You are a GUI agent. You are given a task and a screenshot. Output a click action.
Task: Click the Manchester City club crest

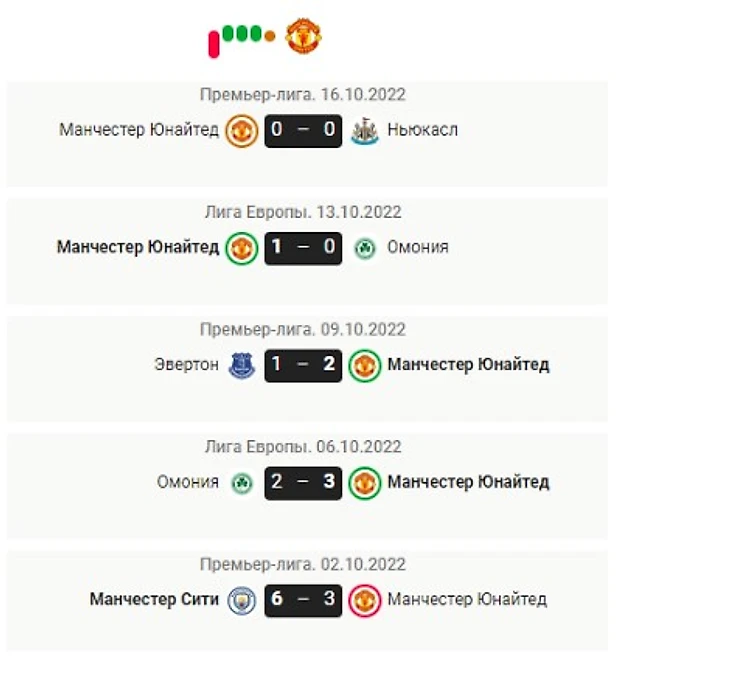pyautogui.click(x=242, y=600)
